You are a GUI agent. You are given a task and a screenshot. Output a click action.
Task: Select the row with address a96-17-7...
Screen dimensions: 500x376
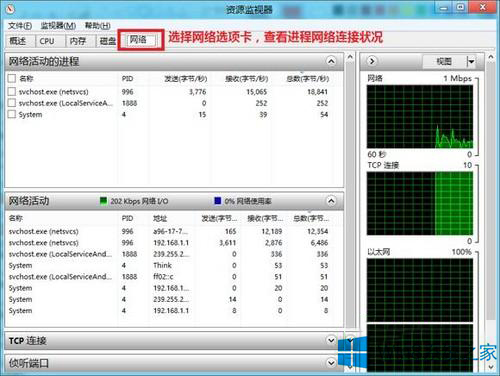point(169,231)
